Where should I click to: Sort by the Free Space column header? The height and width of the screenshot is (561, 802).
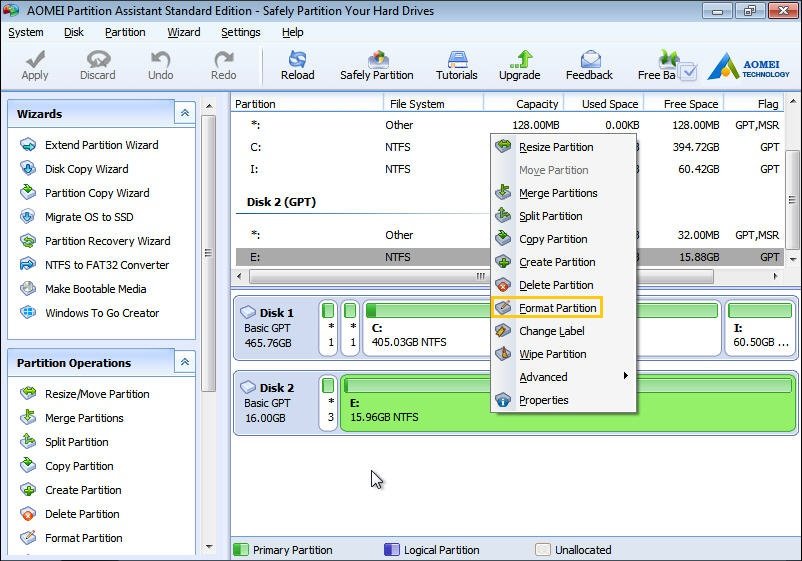(x=683, y=104)
